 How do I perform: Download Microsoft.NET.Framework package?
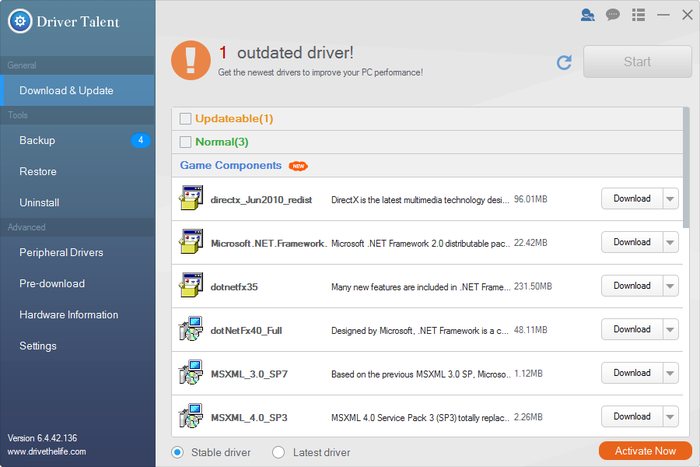coord(632,242)
